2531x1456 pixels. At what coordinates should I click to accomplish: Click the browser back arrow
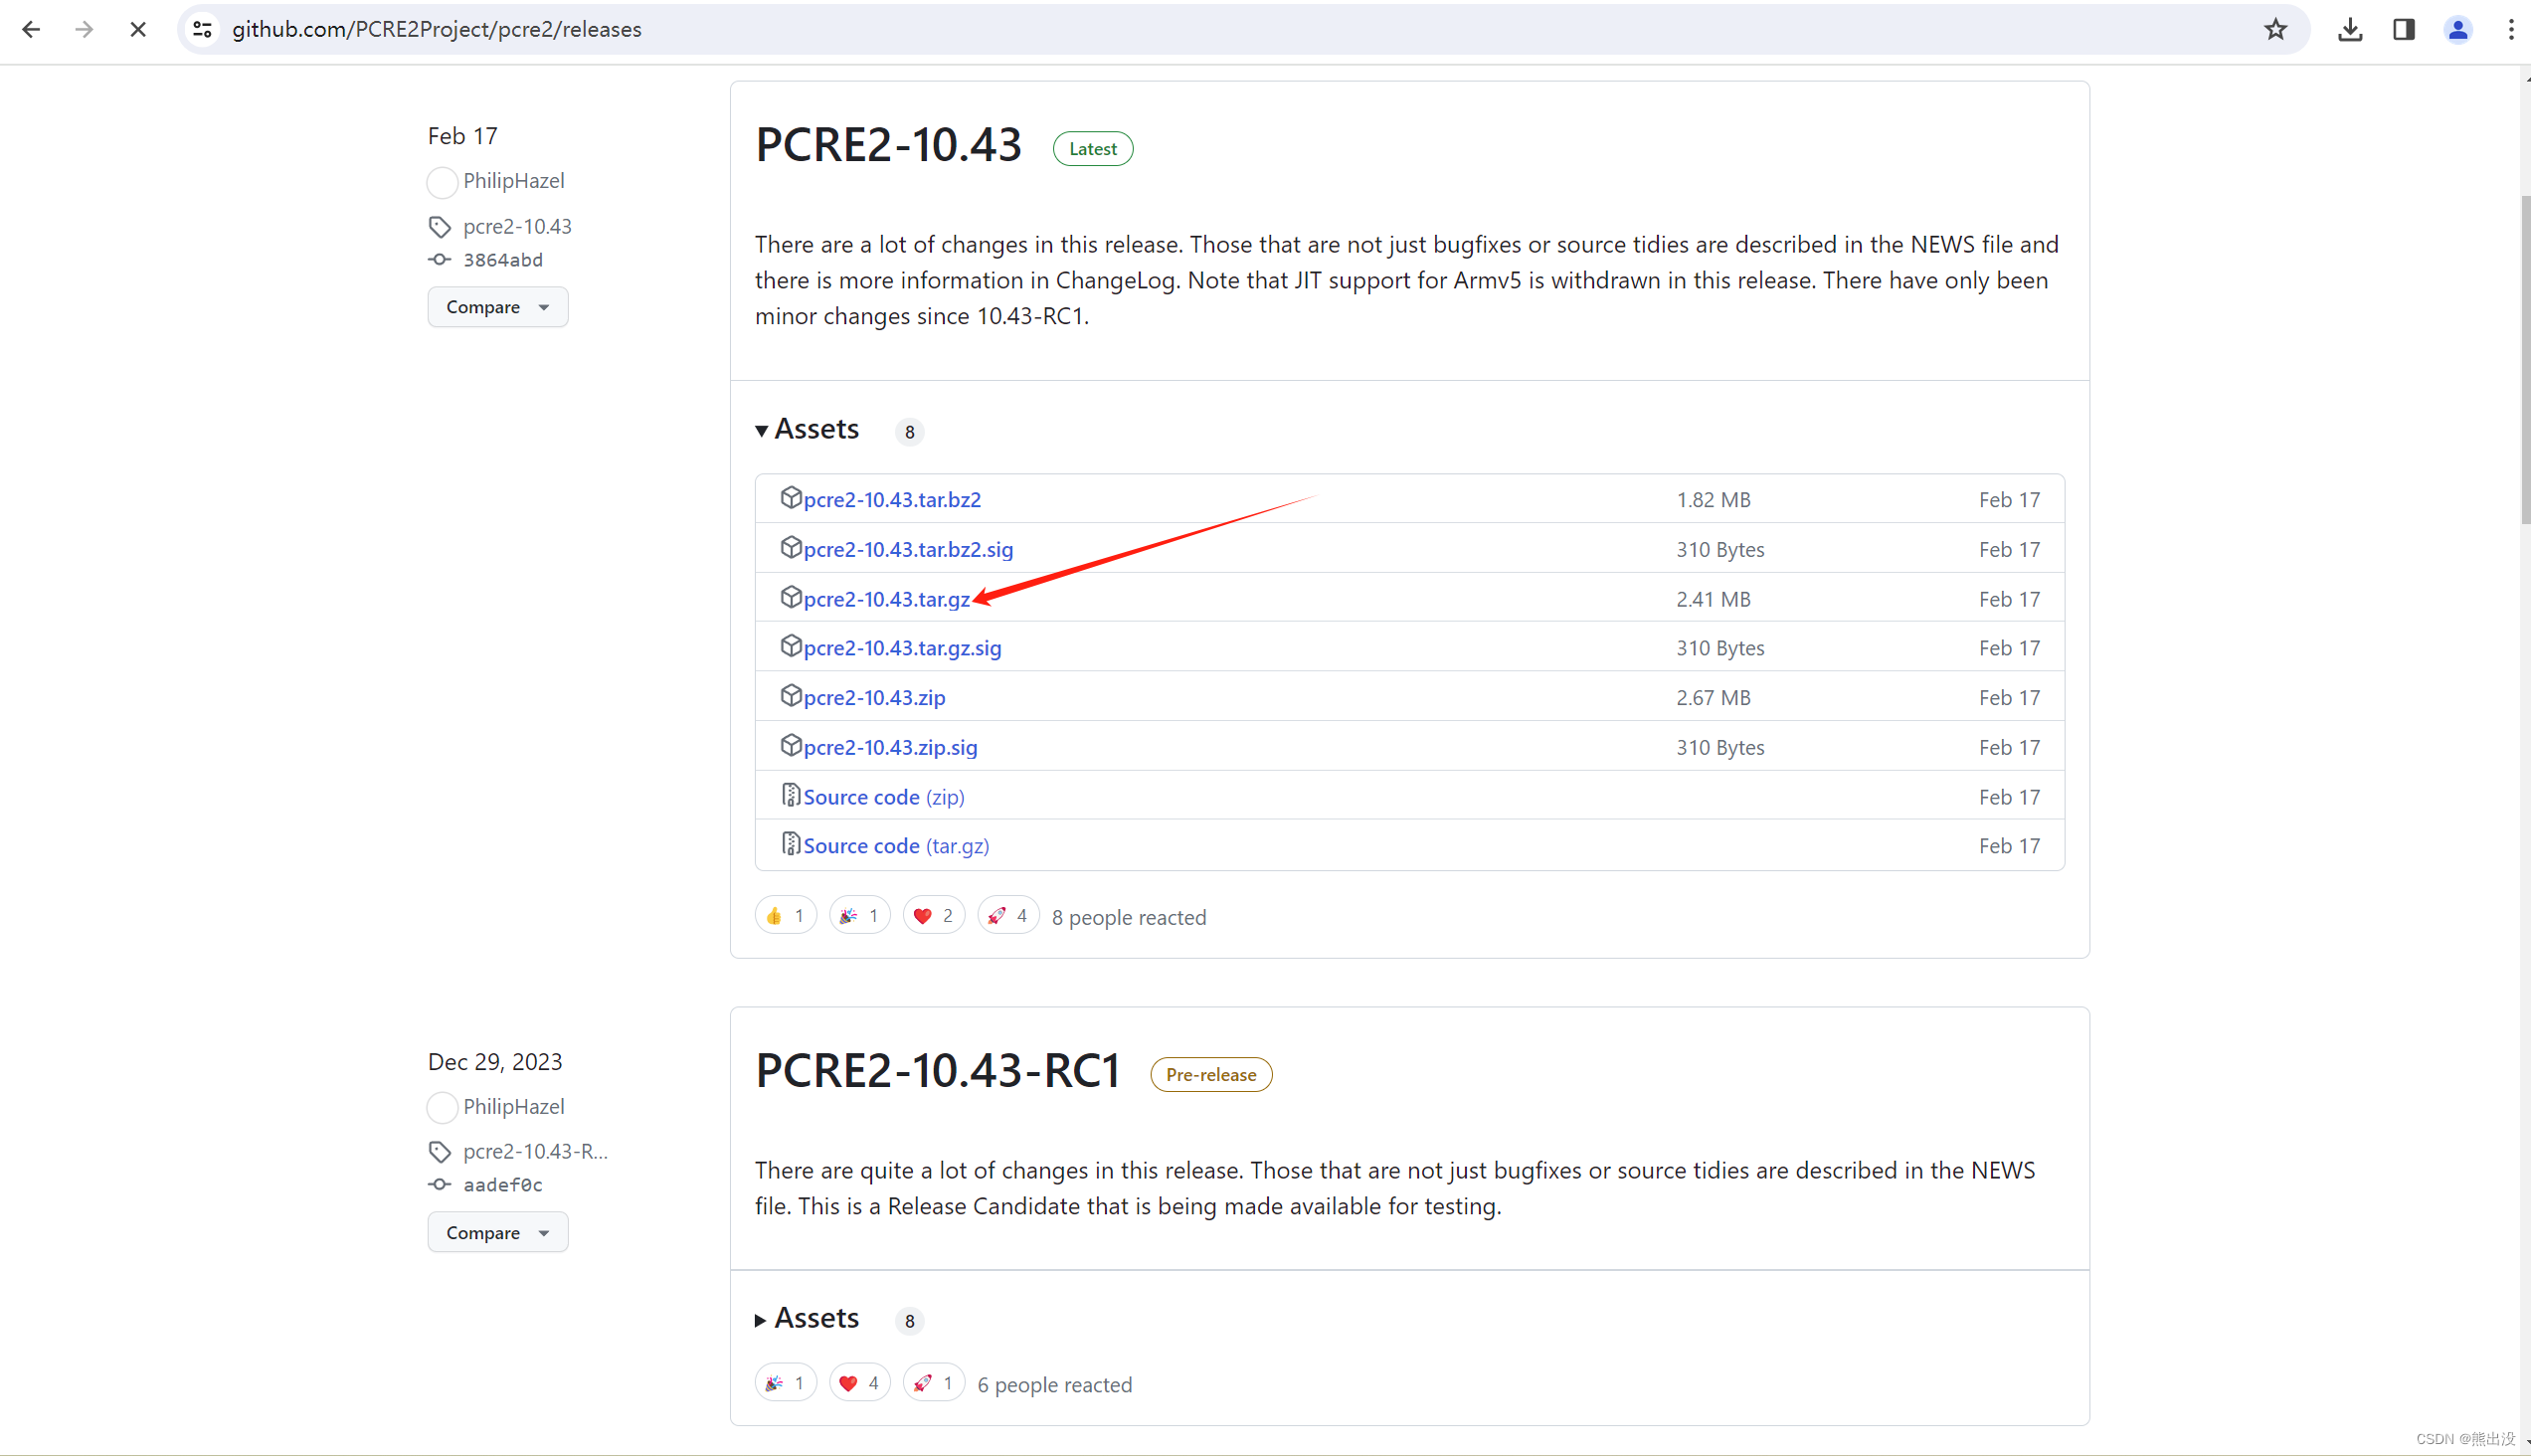point(30,29)
